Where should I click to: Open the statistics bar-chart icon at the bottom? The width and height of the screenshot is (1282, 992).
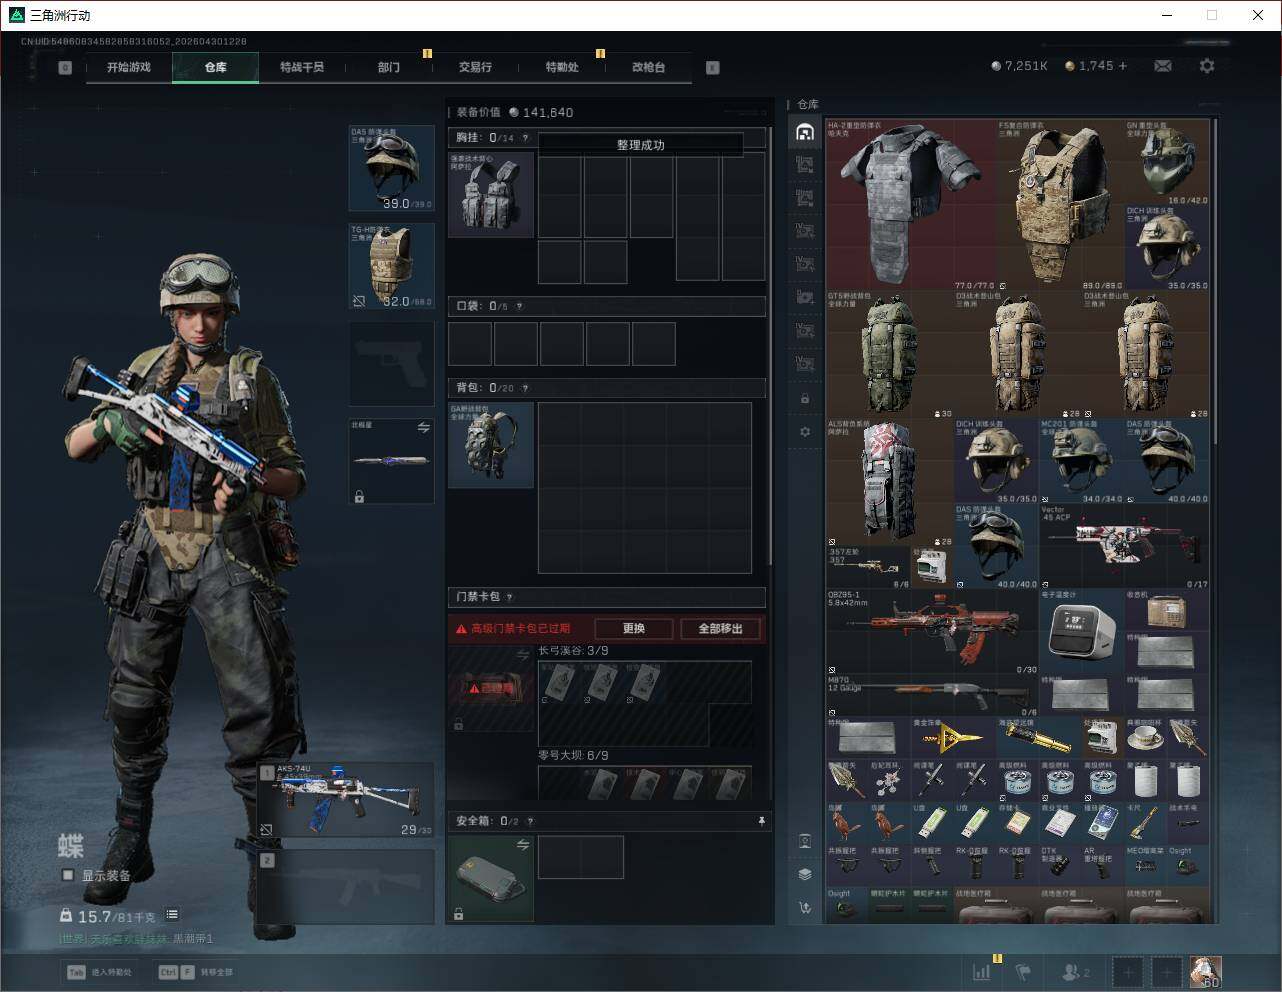982,971
